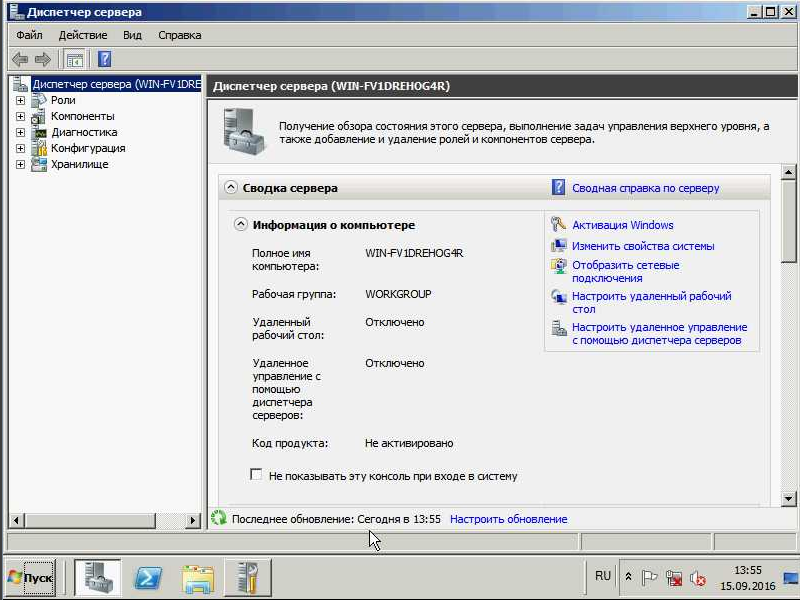Image resolution: width=800 pixels, height=600 pixels.
Task: Click the network icon beside Отобразить сетевые подключения
Action: pyautogui.click(x=558, y=266)
